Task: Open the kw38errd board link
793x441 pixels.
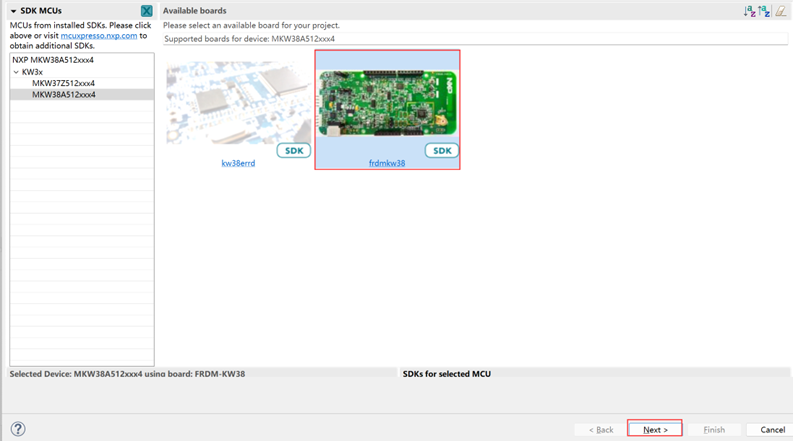Action: tap(238, 163)
